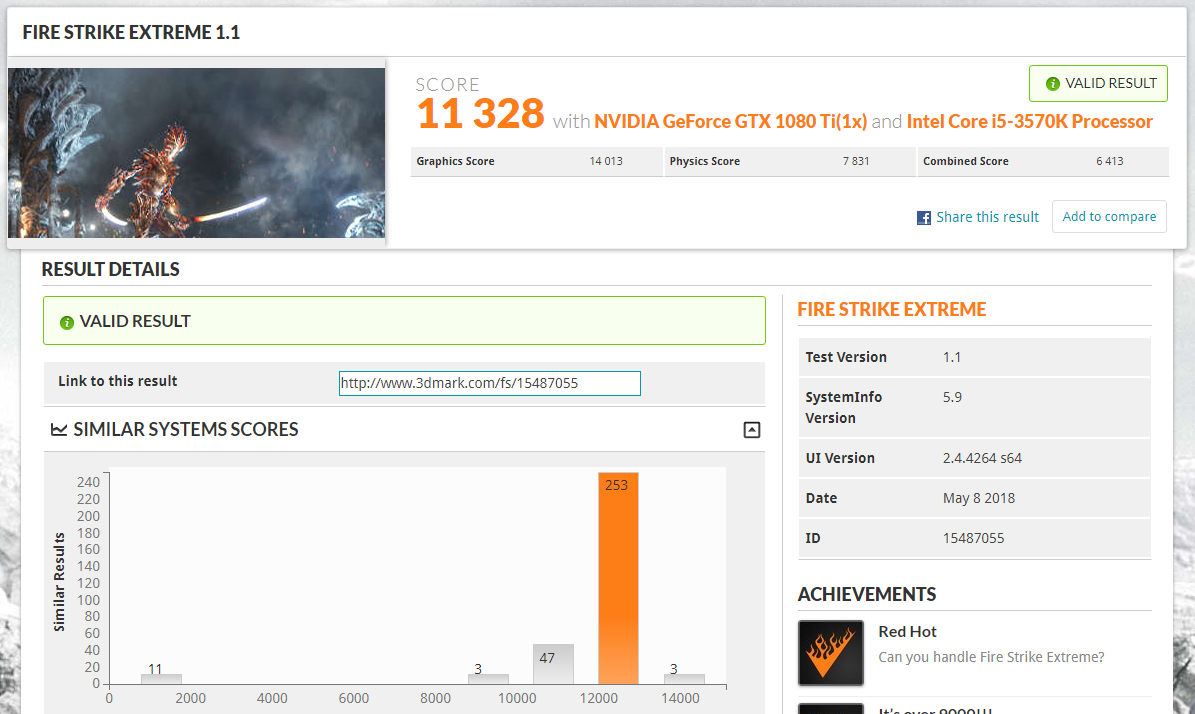Click the green icon in the top VALID RESULT badge
This screenshot has width=1195, height=714.
(x=1052, y=84)
